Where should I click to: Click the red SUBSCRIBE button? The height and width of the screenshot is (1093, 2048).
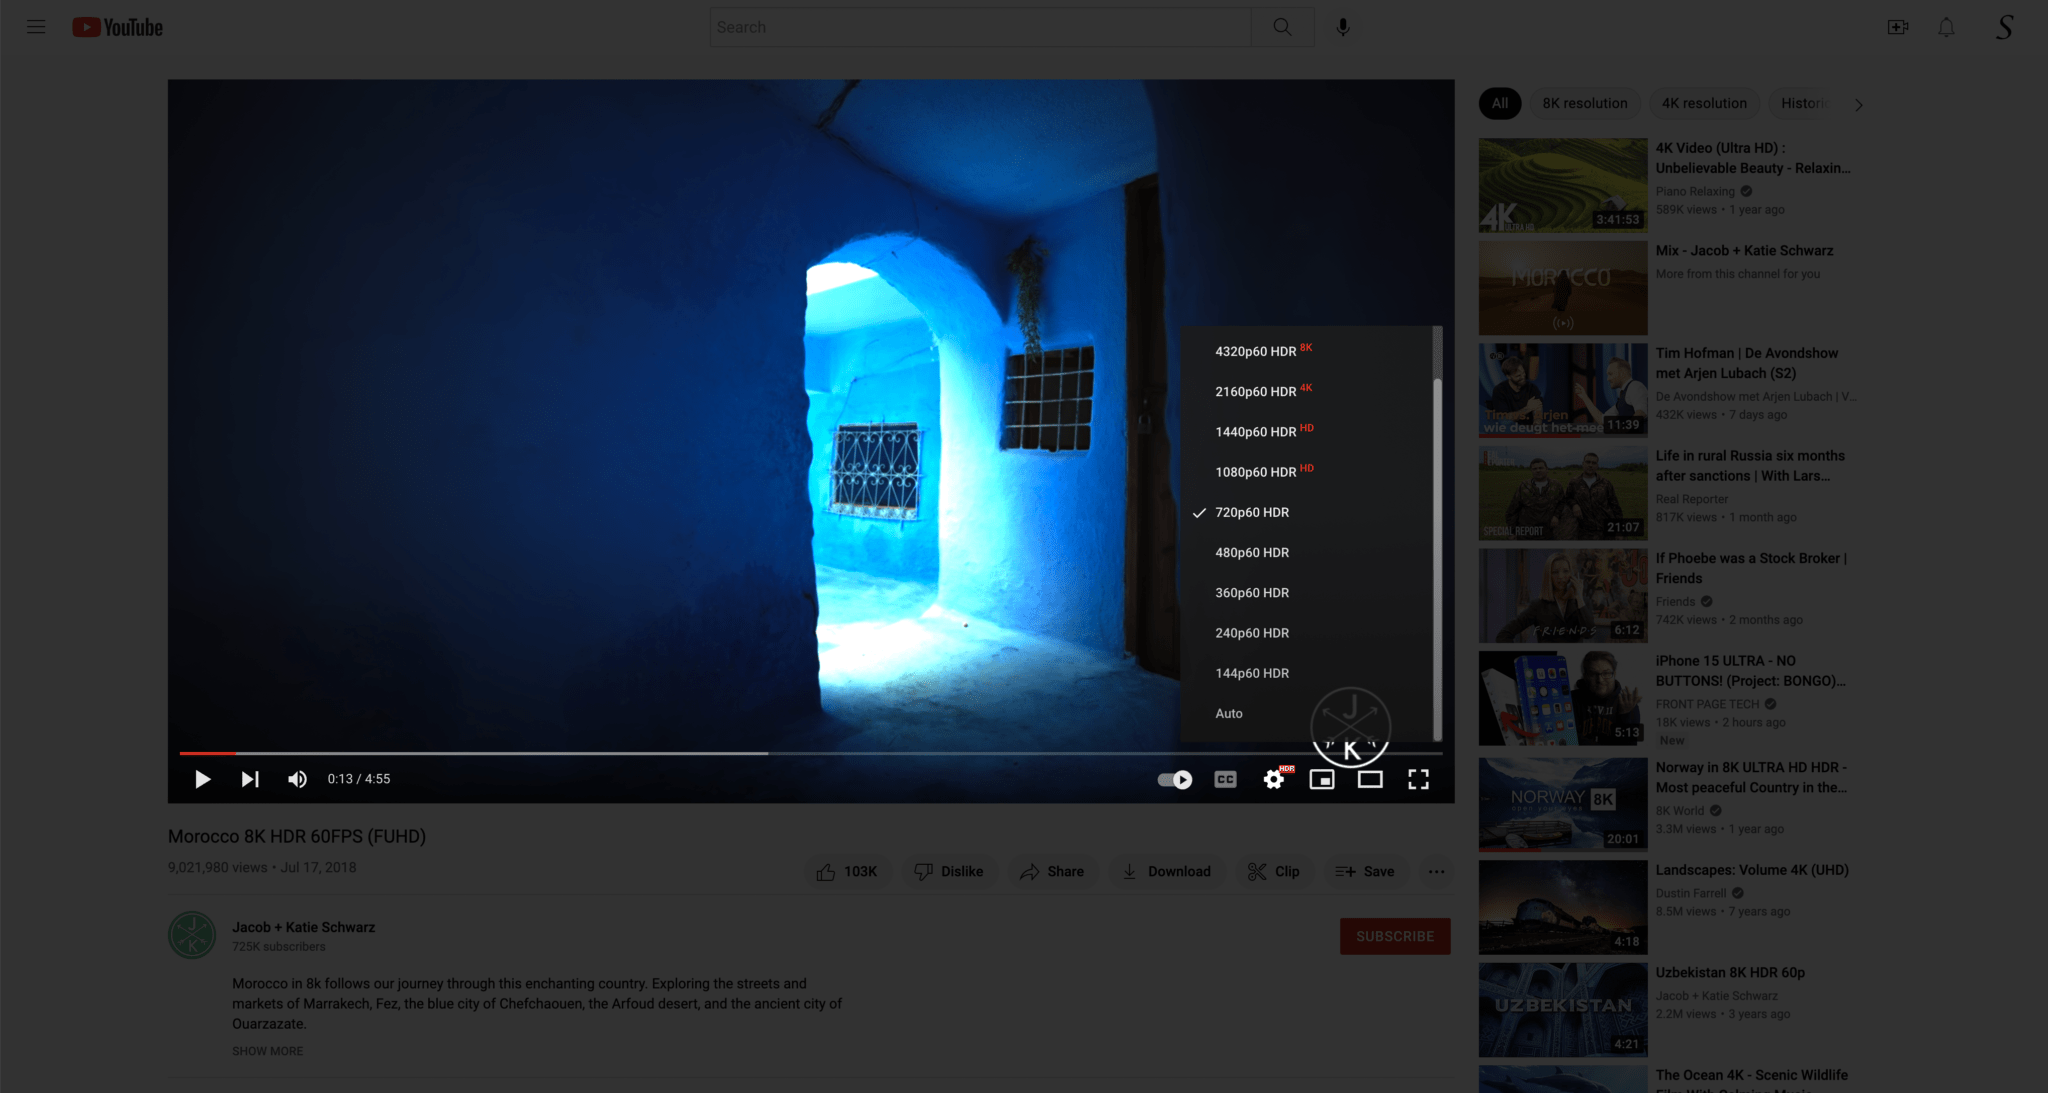coord(1395,936)
